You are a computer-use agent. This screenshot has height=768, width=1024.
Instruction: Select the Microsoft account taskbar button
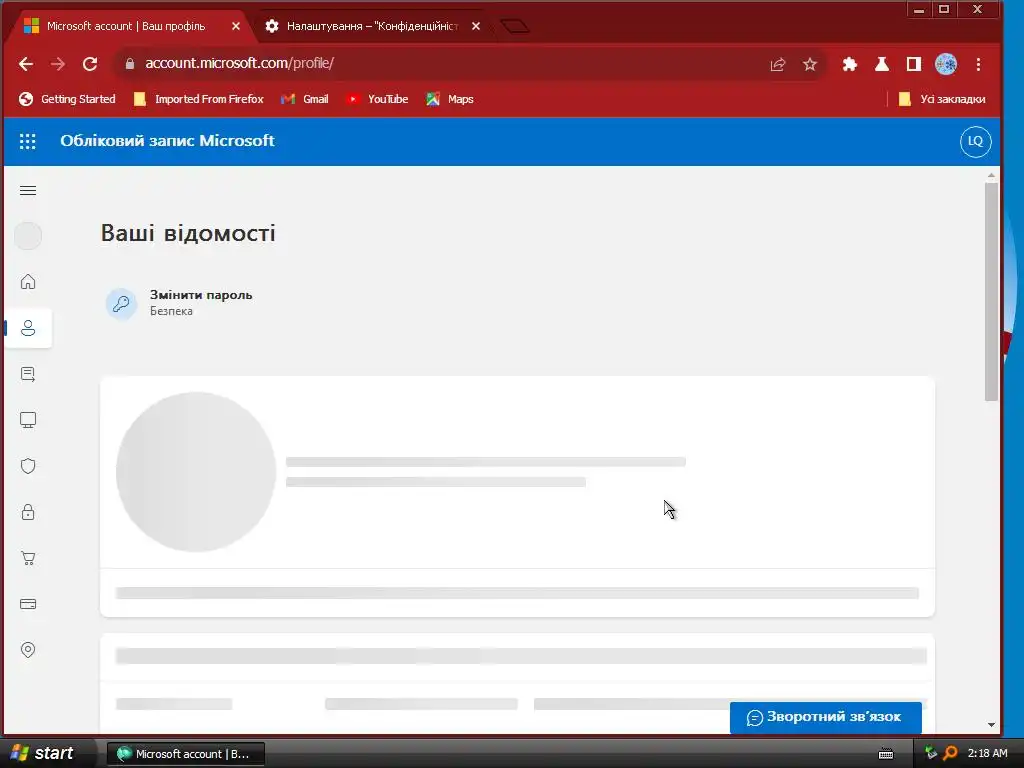pyautogui.click(x=185, y=754)
